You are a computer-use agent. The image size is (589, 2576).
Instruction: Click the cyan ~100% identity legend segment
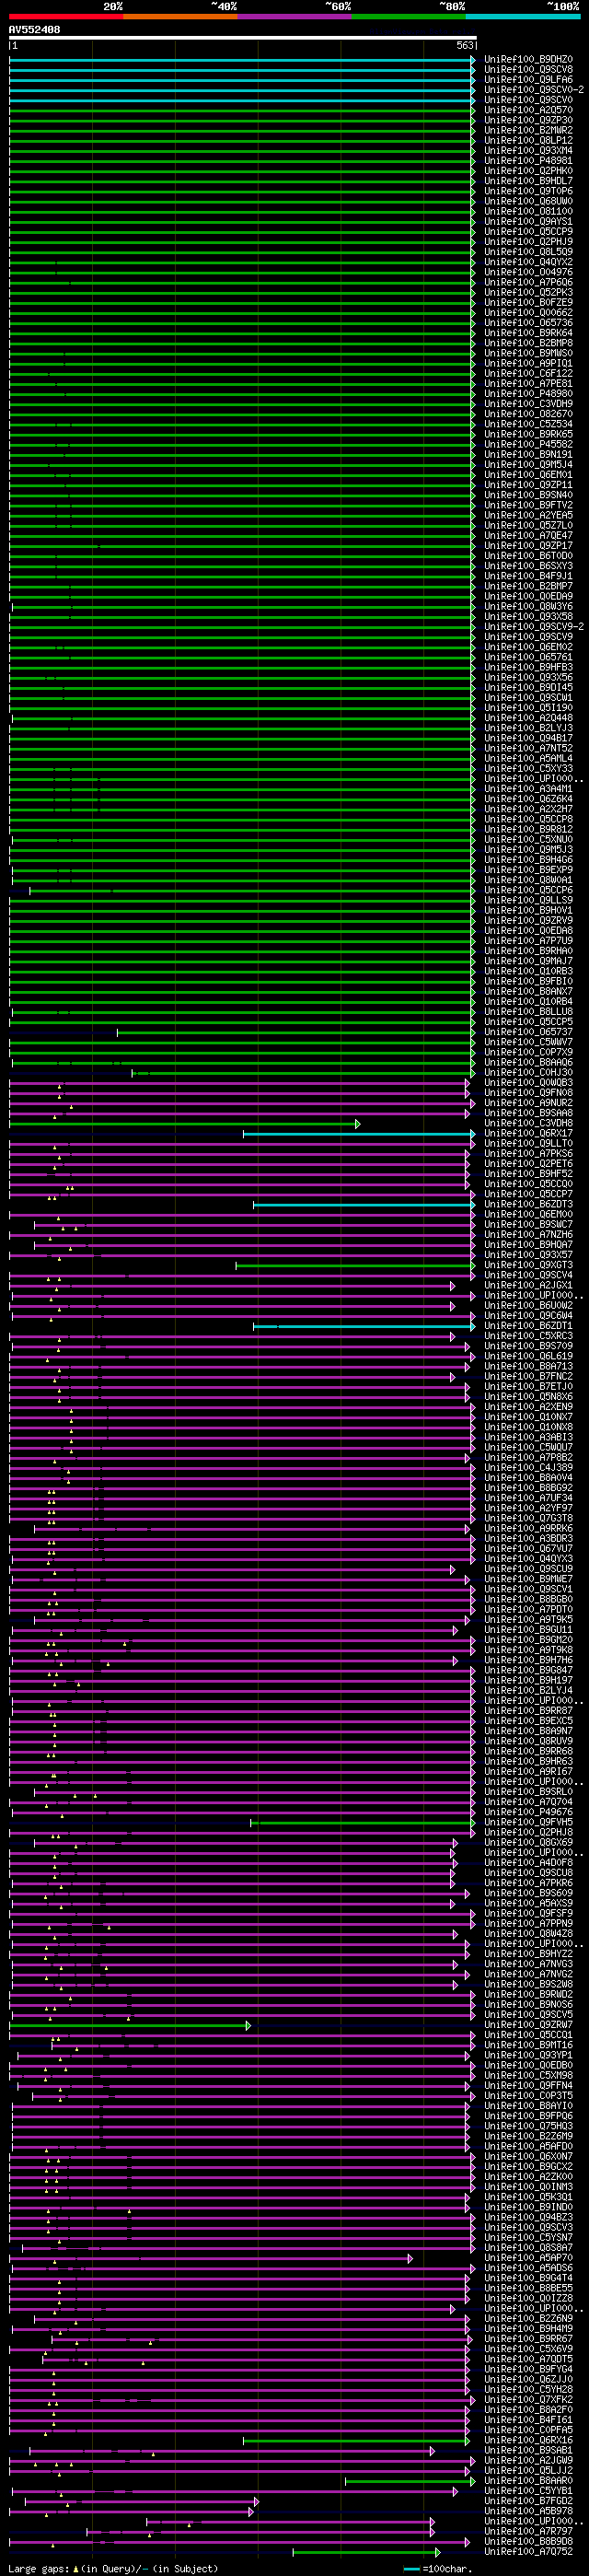click(523, 17)
